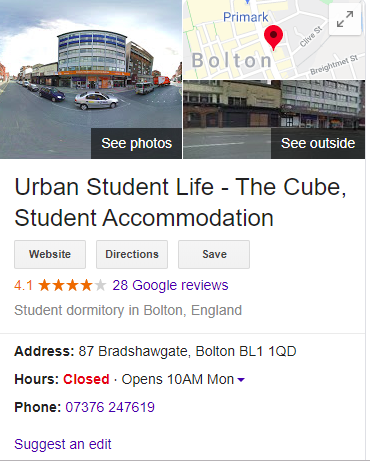This screenshot has height=463, width=370.
Task: Click the Bolton map area
Action: [x=232, y=61]
